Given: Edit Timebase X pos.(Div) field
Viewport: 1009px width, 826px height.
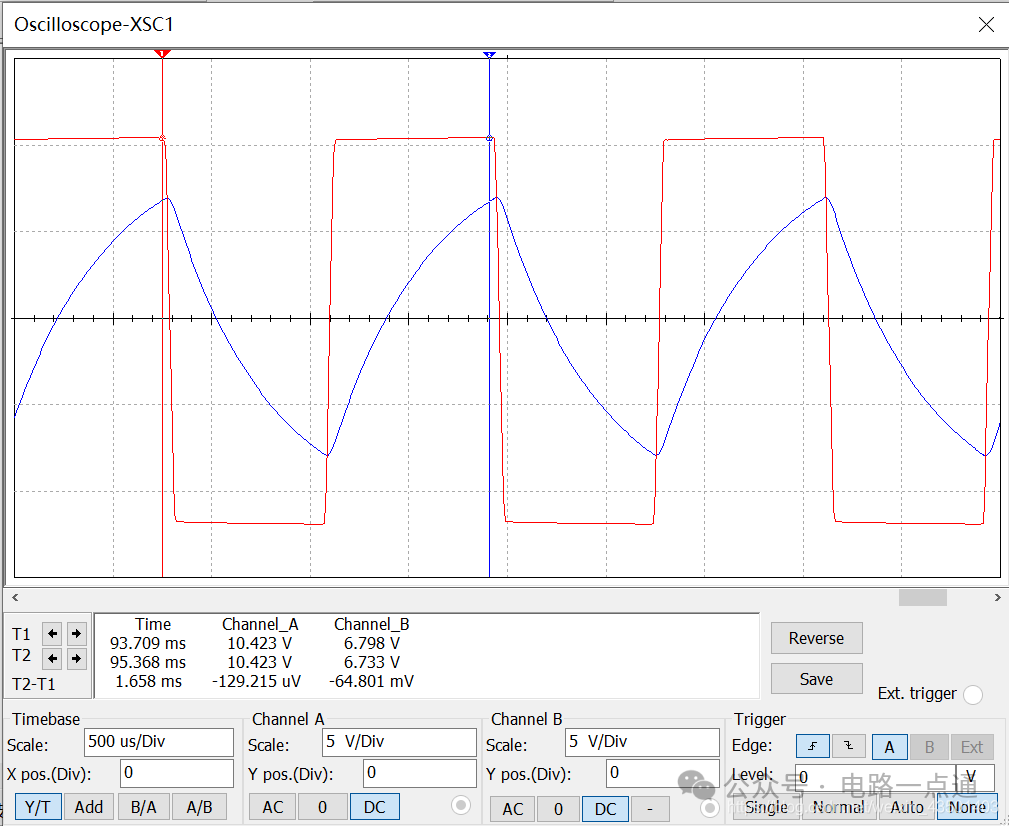Looking at the screenshot, I should tap(176, 773).
